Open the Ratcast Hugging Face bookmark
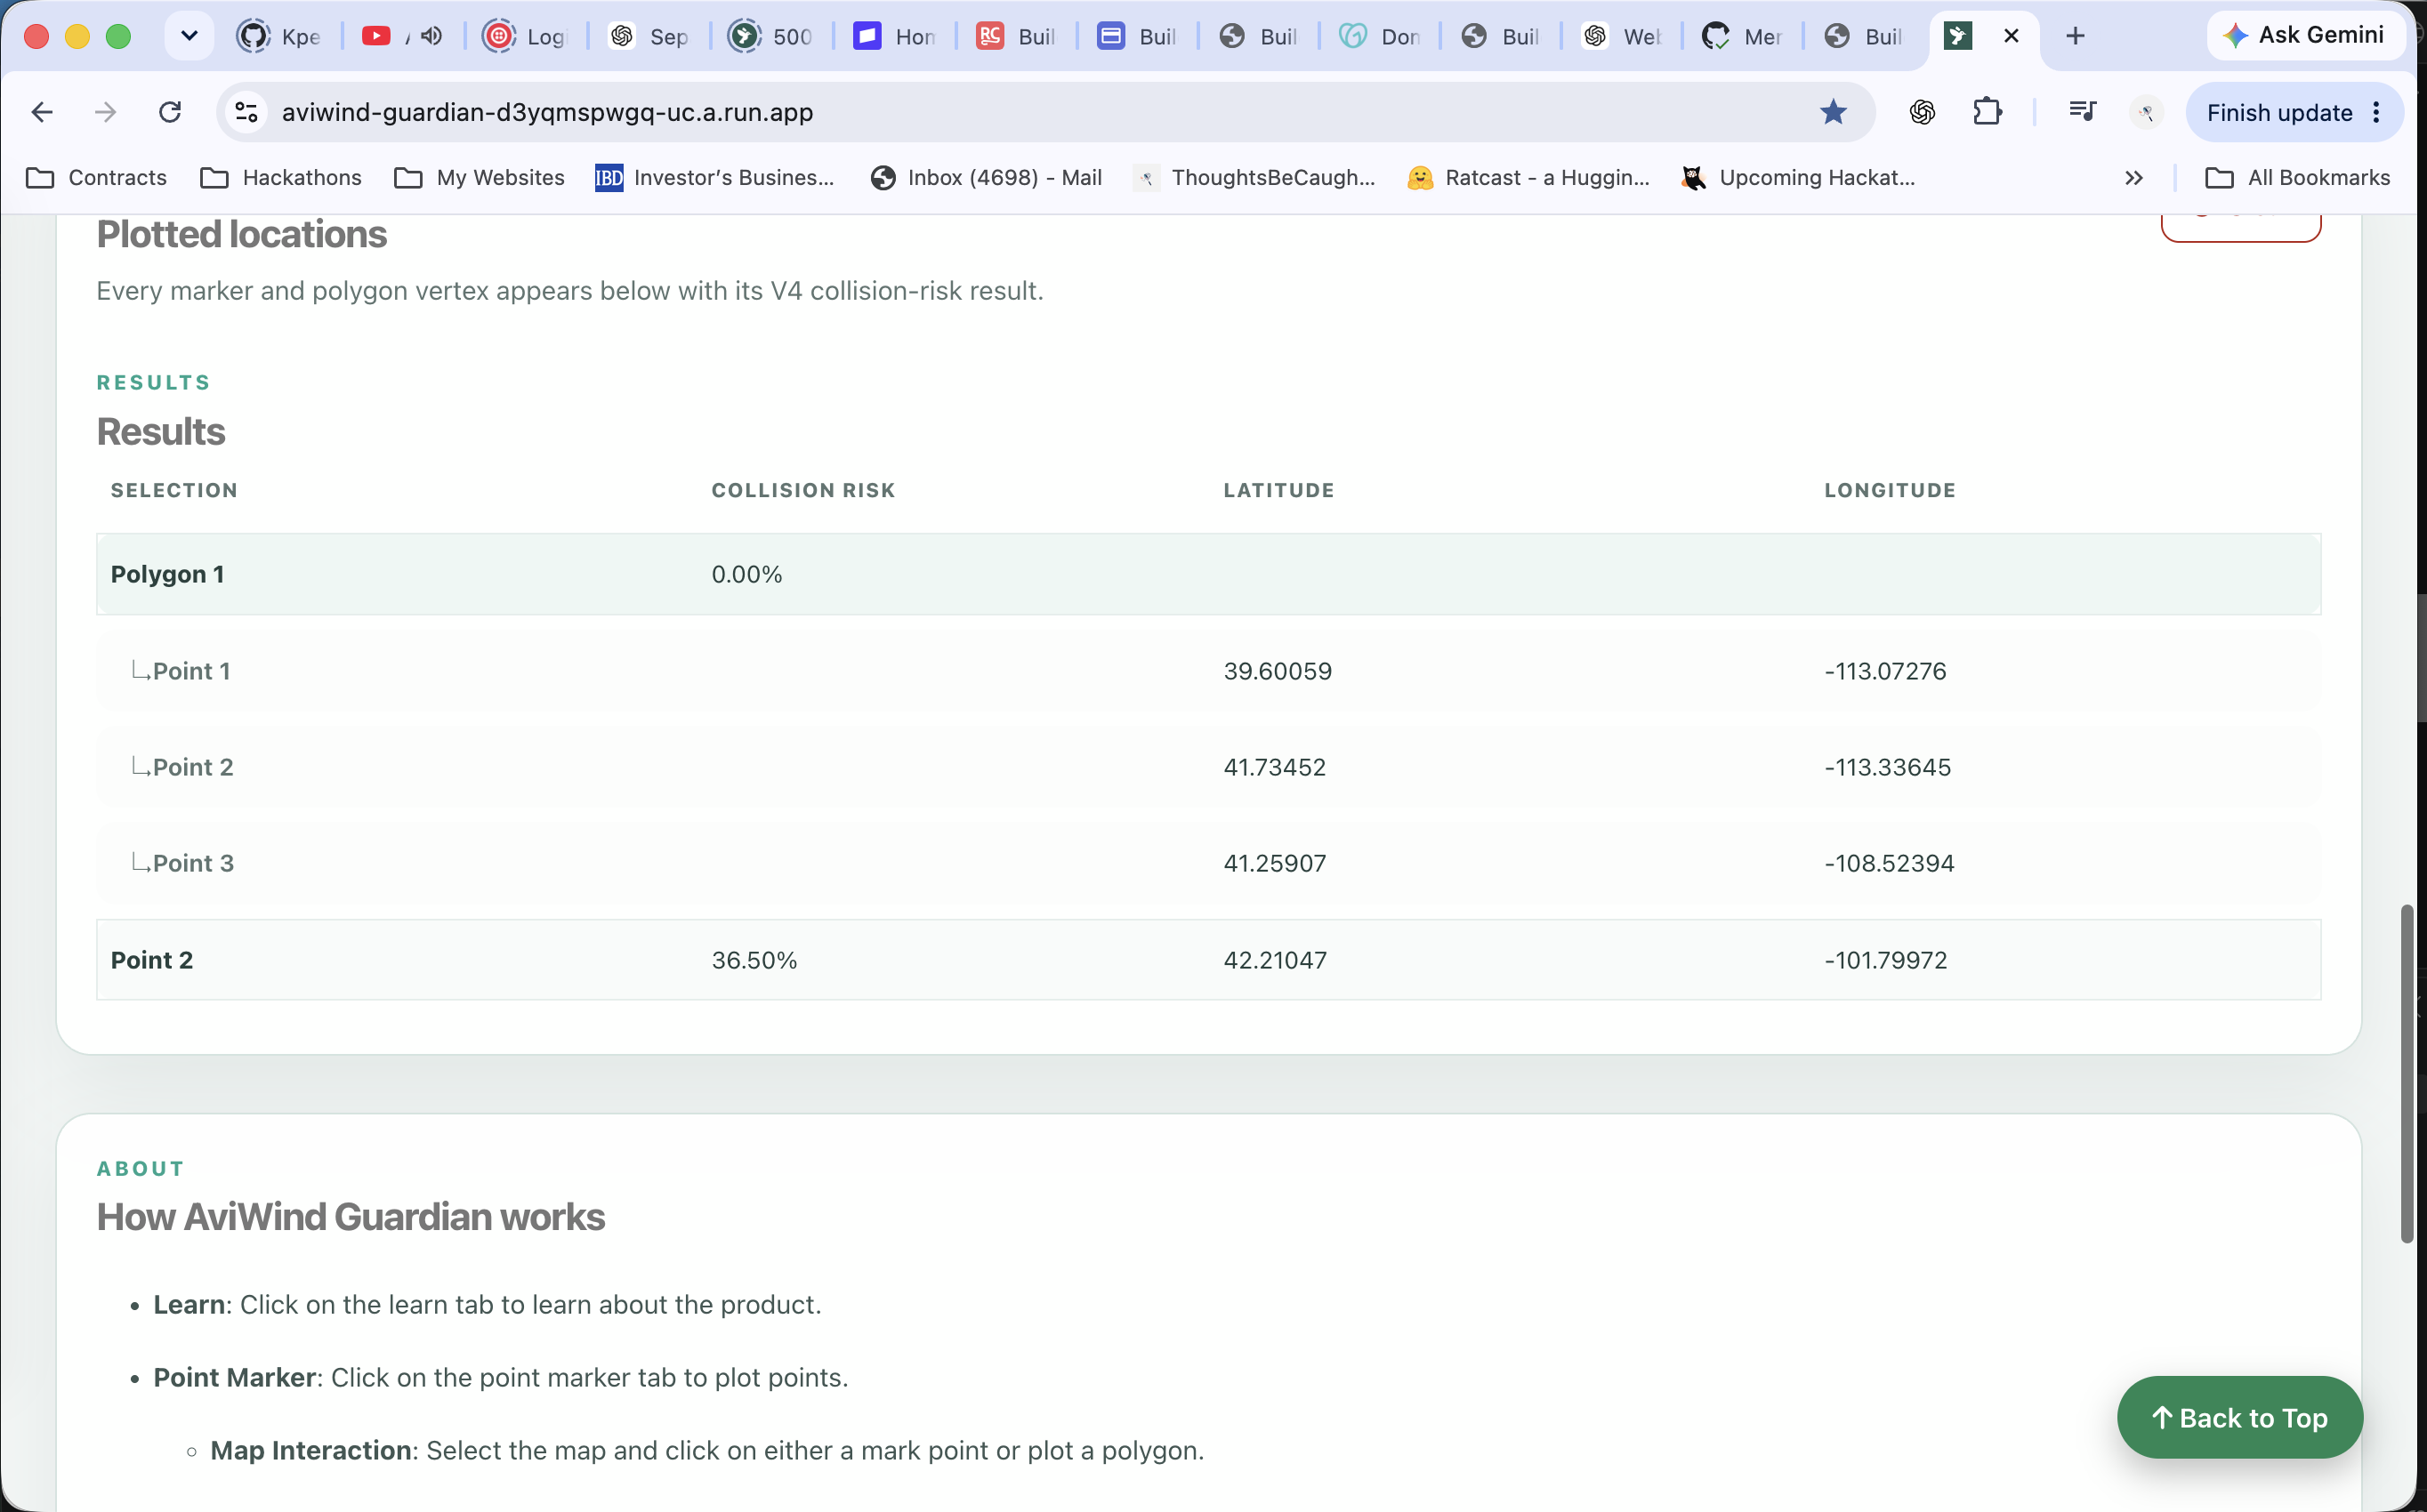 point(1528,178)
